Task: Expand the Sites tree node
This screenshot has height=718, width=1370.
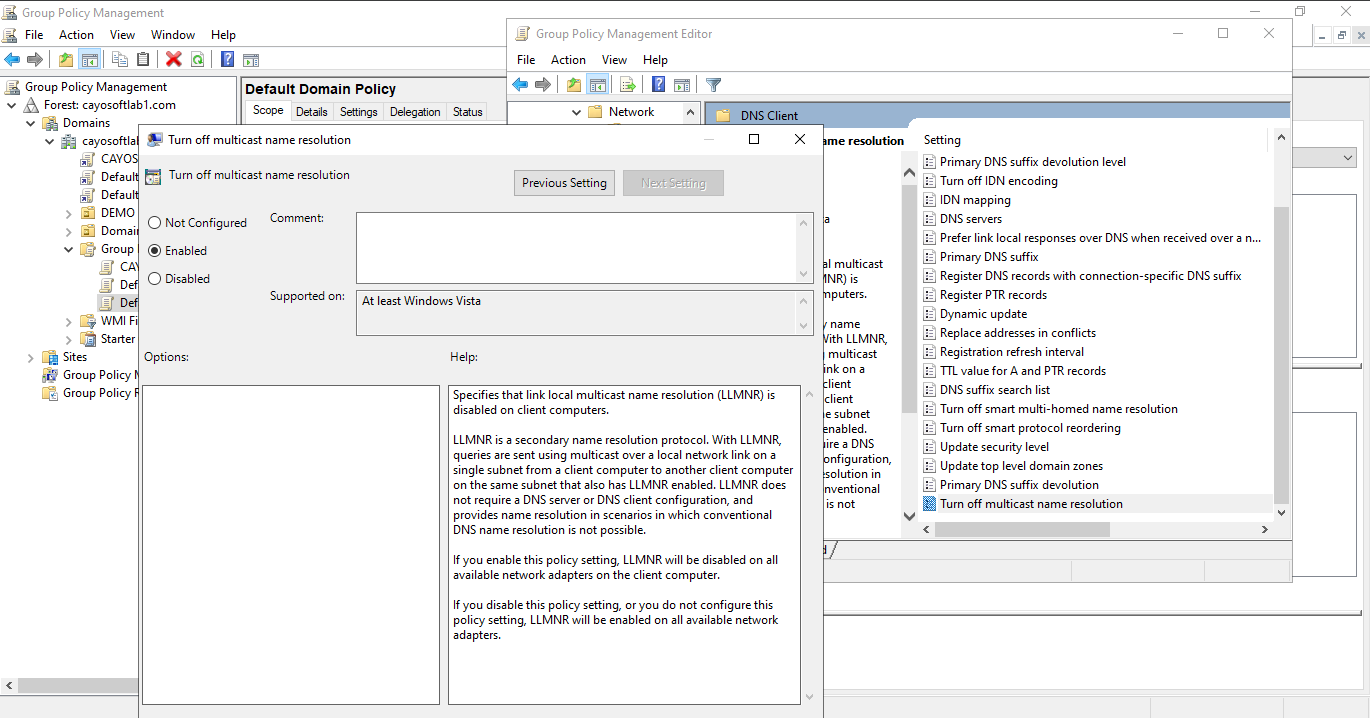Action: click(x=30, y=357)
